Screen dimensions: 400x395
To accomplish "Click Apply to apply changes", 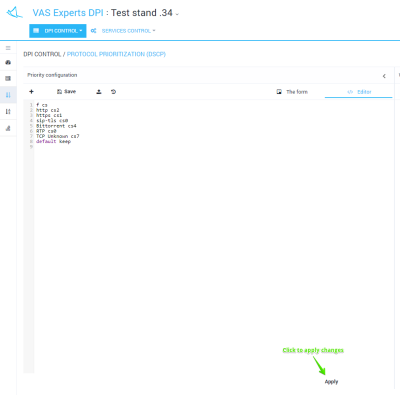I will [331, 382].
